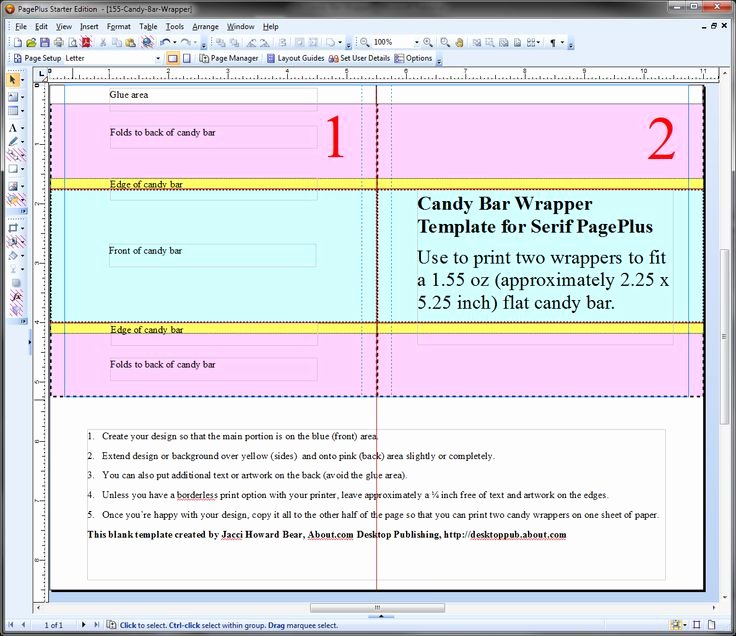Click the ruler origin L tab marker

click(x=41, y=74)
